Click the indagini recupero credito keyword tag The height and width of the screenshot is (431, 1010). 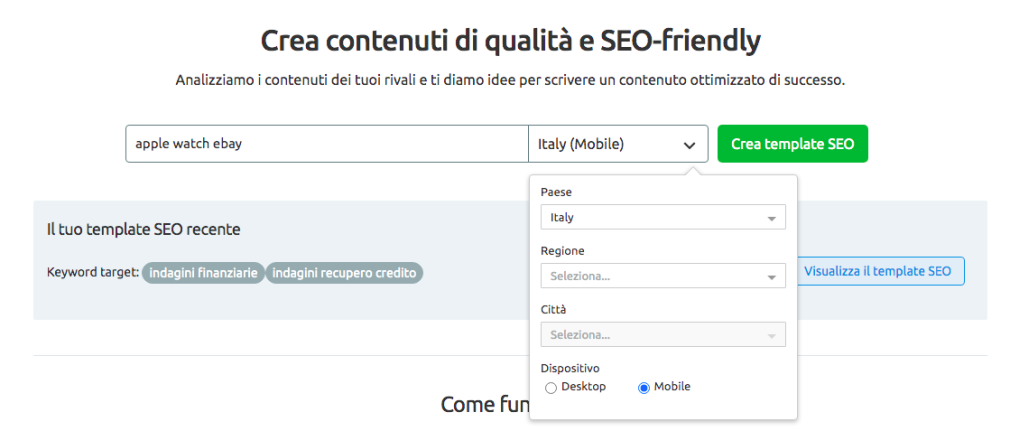(x=345, y=273)
